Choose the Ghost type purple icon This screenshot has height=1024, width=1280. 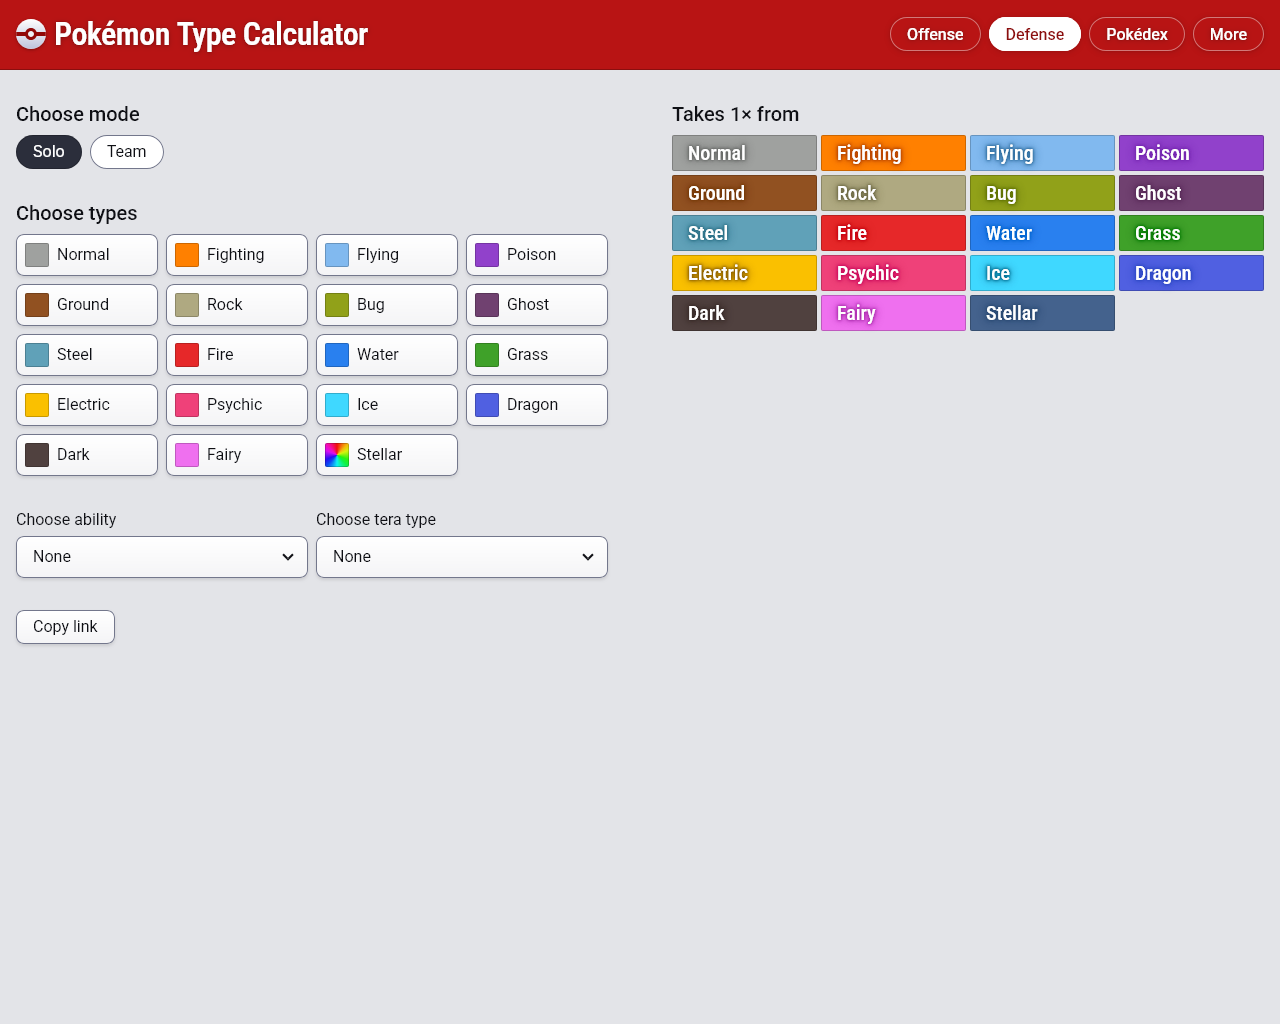point(487,305)
